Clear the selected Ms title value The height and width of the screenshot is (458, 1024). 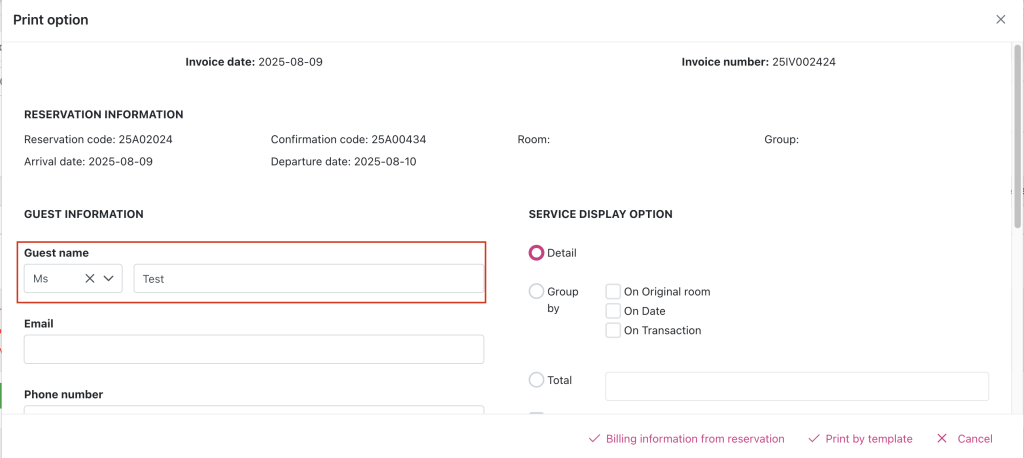[x=90, y=279]
